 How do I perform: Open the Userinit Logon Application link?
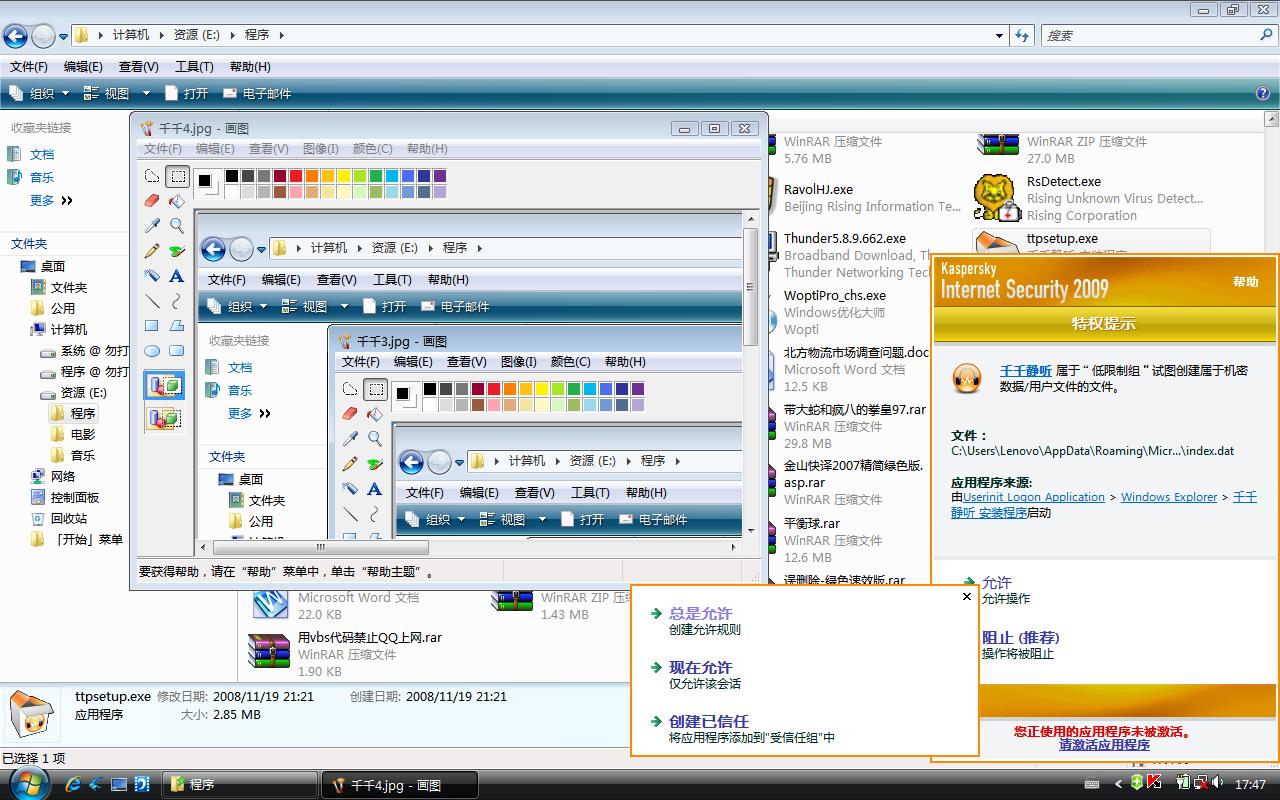point(1034,497)
